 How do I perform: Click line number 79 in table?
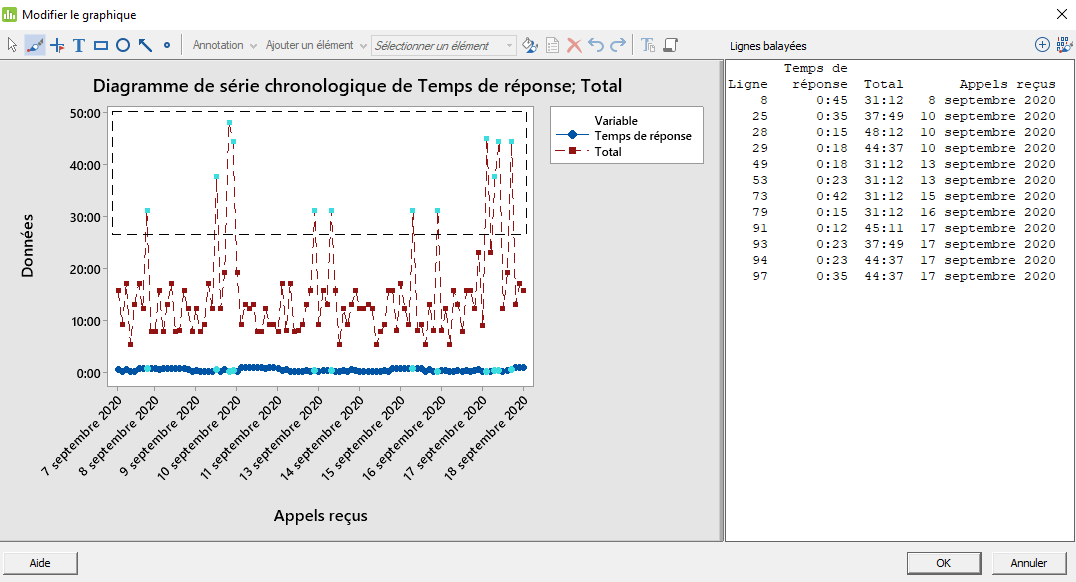point(760,213)
